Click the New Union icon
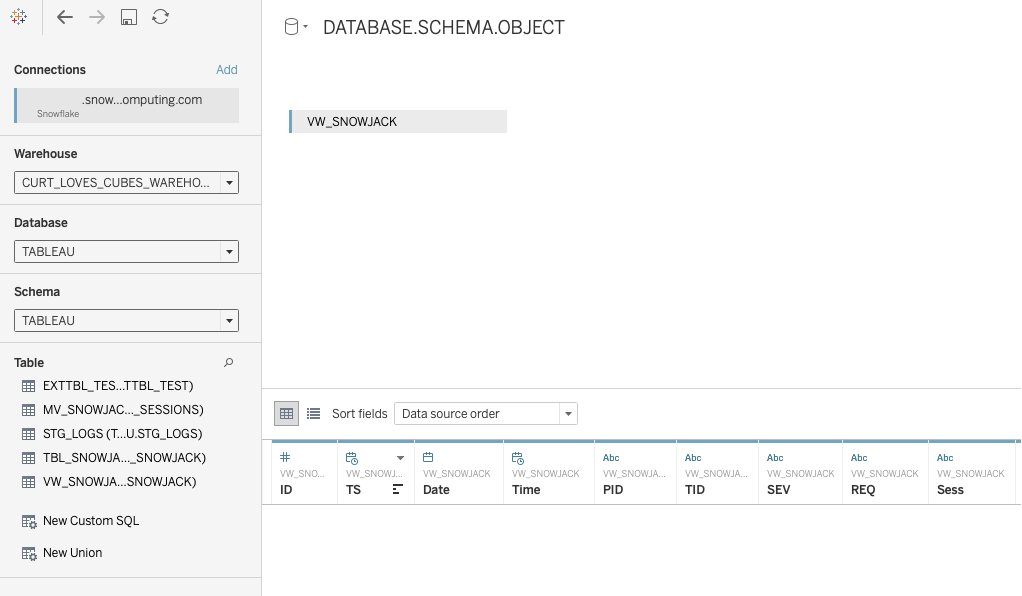The height and width of the screenshot is (596, 1022). point(29,554)
